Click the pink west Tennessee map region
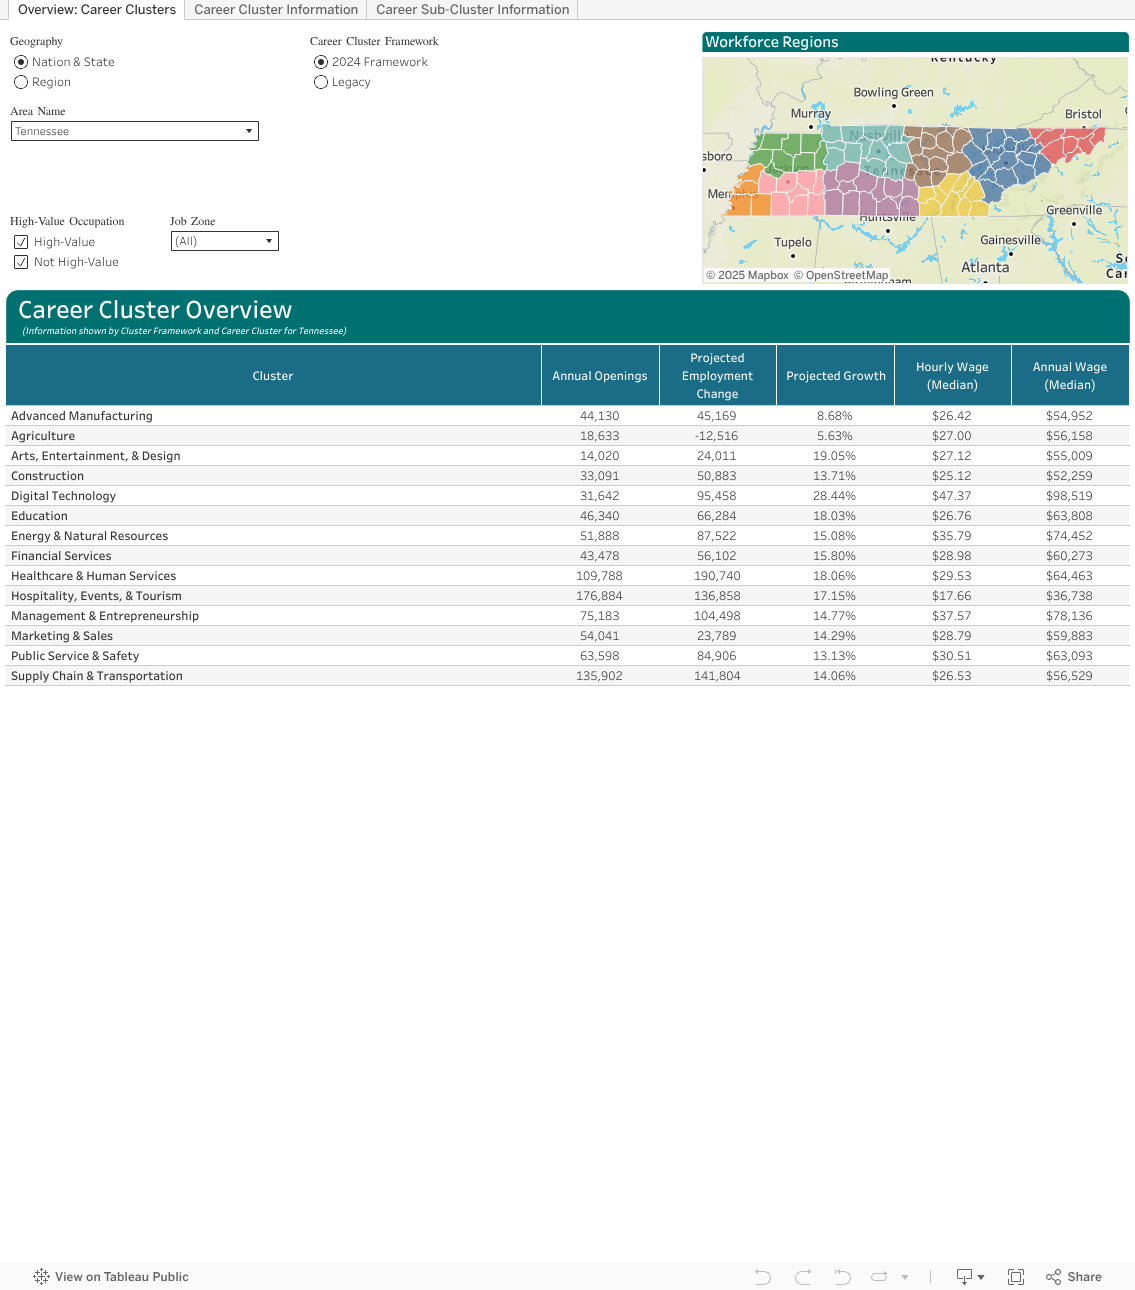Screen dimensions: 1135x1290 tap(790, 192)
